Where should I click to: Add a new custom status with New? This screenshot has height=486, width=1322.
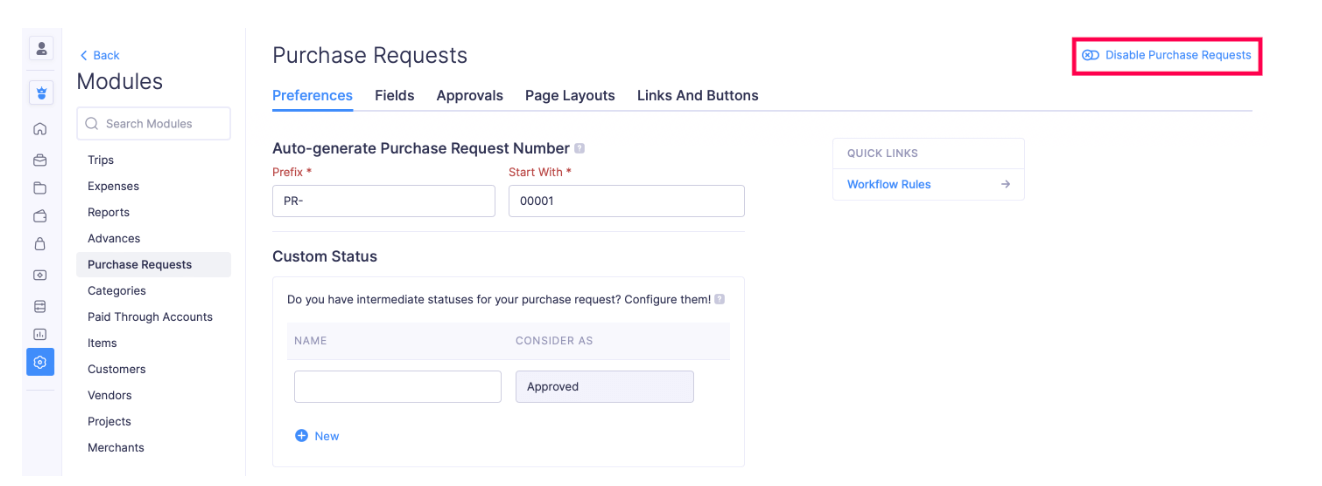(327, 436)
